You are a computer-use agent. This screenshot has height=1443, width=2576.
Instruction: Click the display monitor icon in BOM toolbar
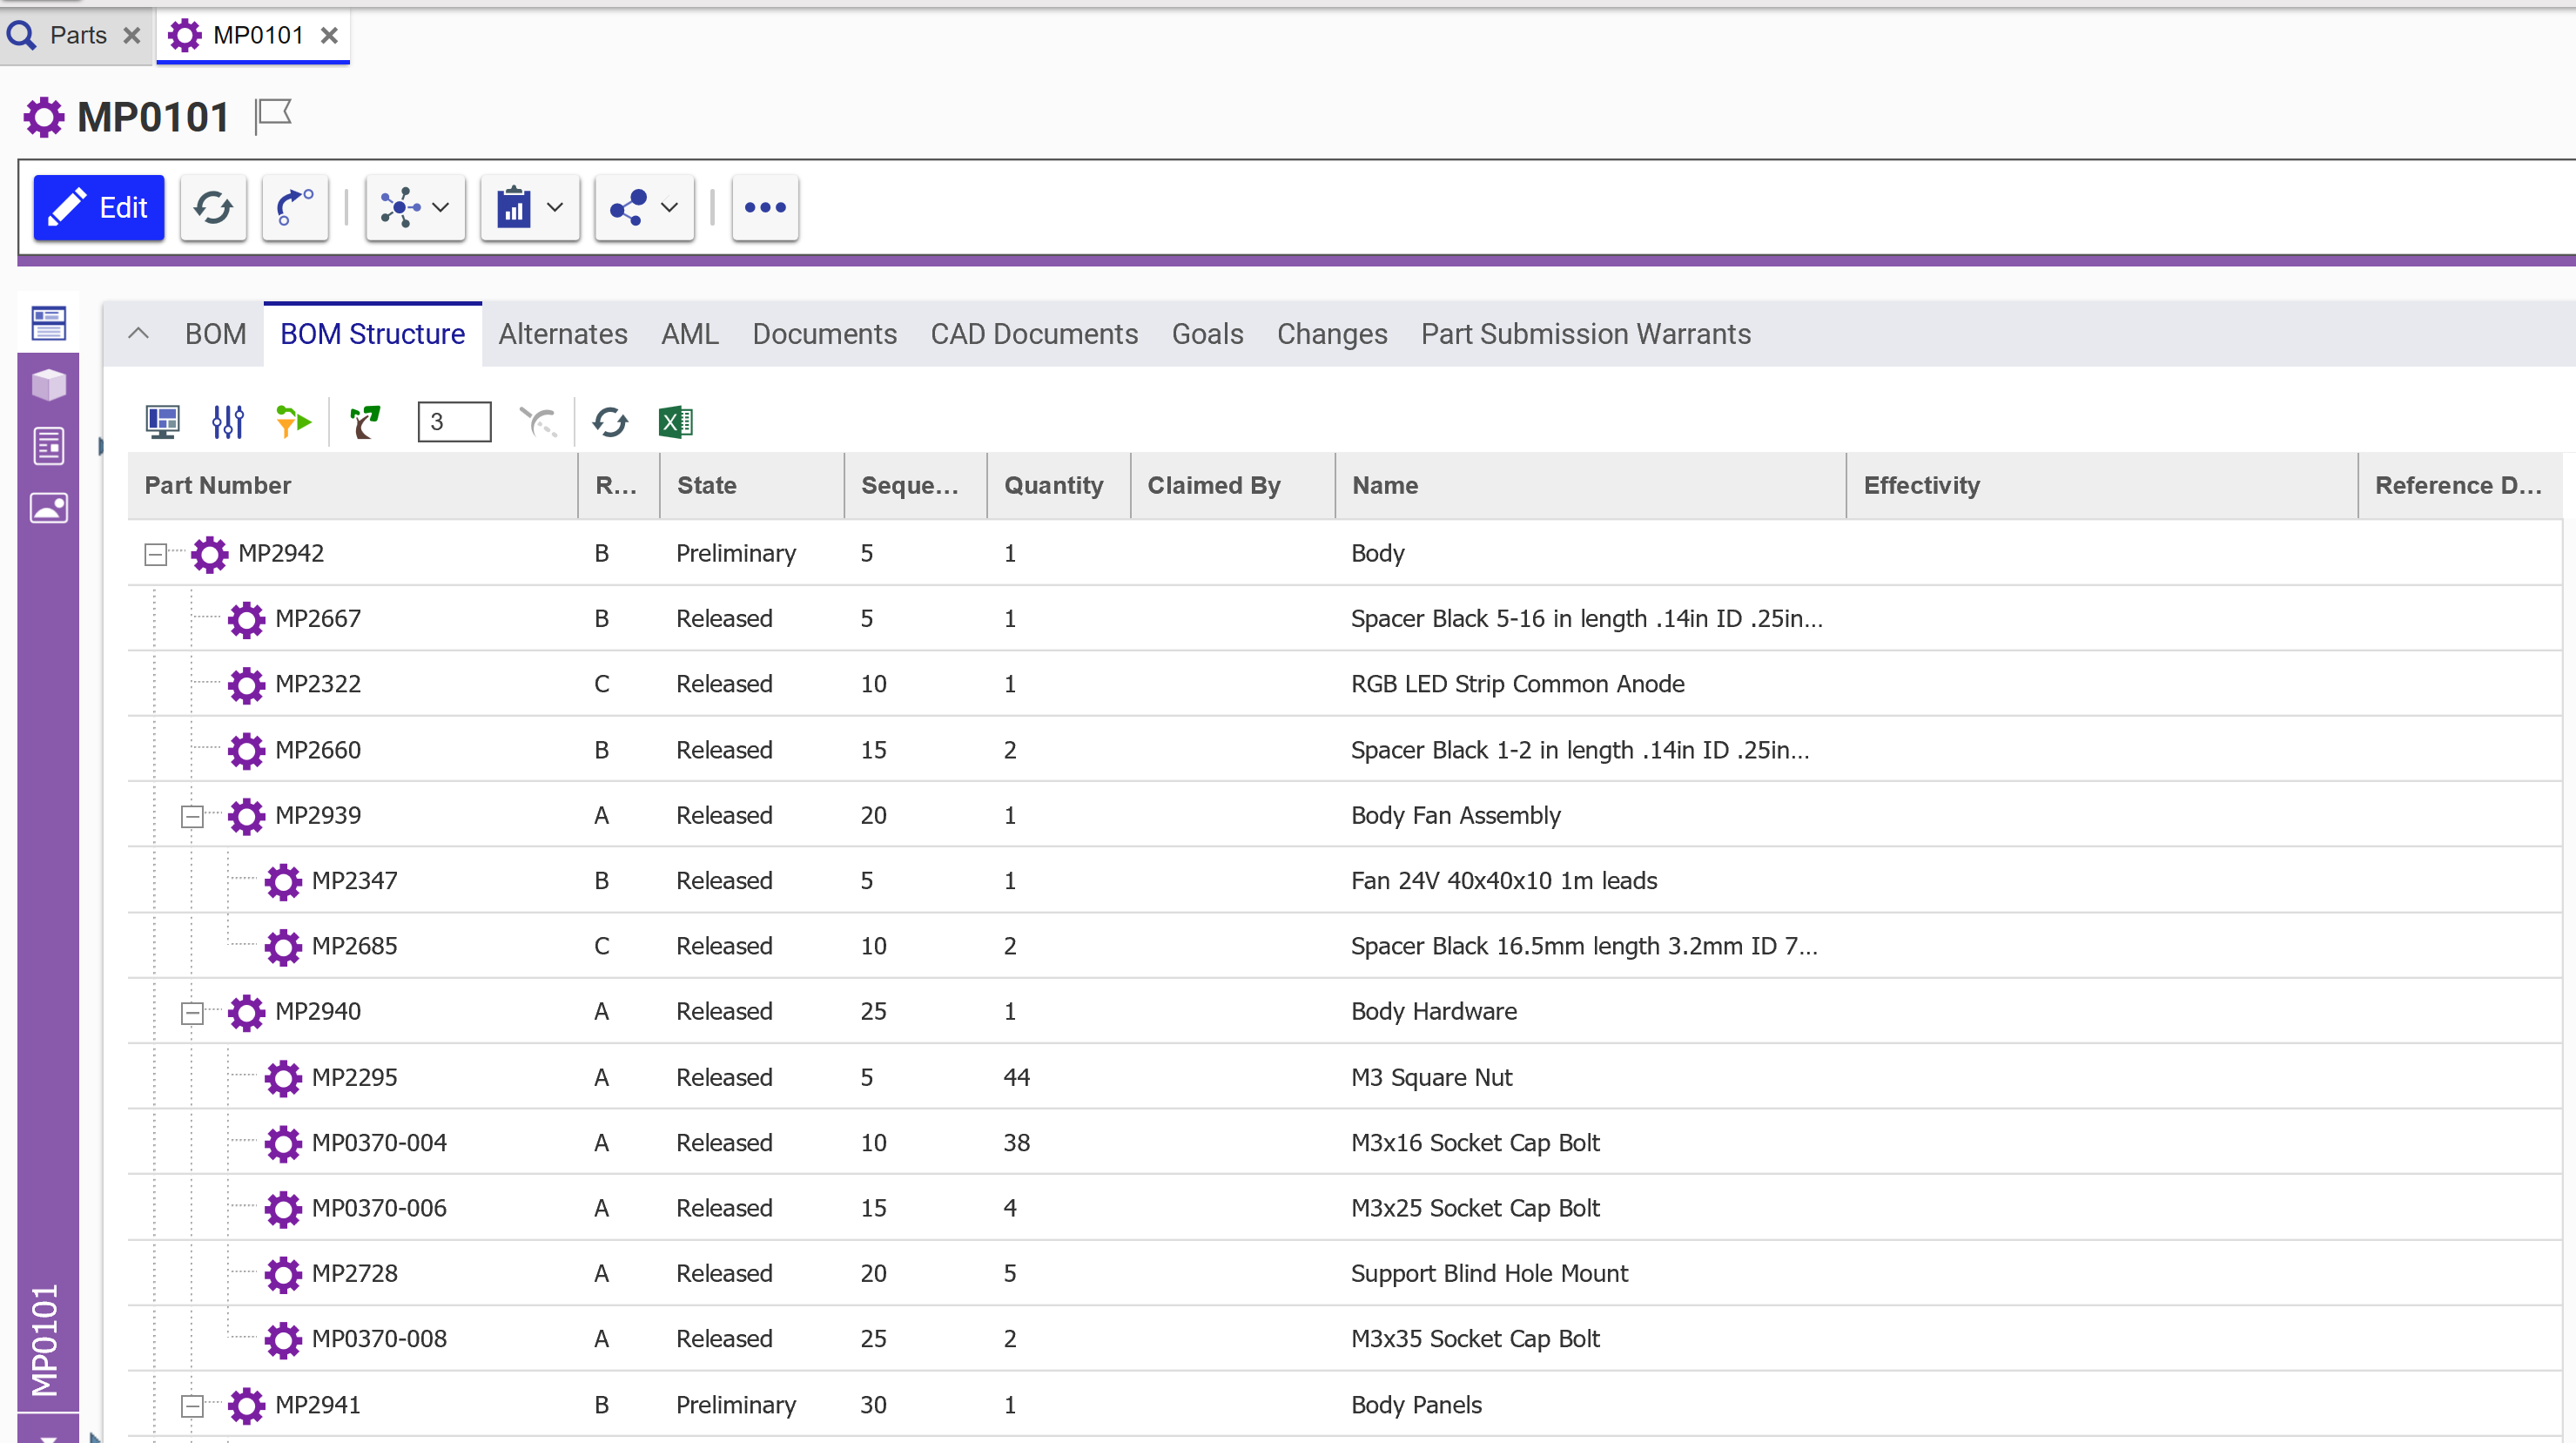pos(162,422)
